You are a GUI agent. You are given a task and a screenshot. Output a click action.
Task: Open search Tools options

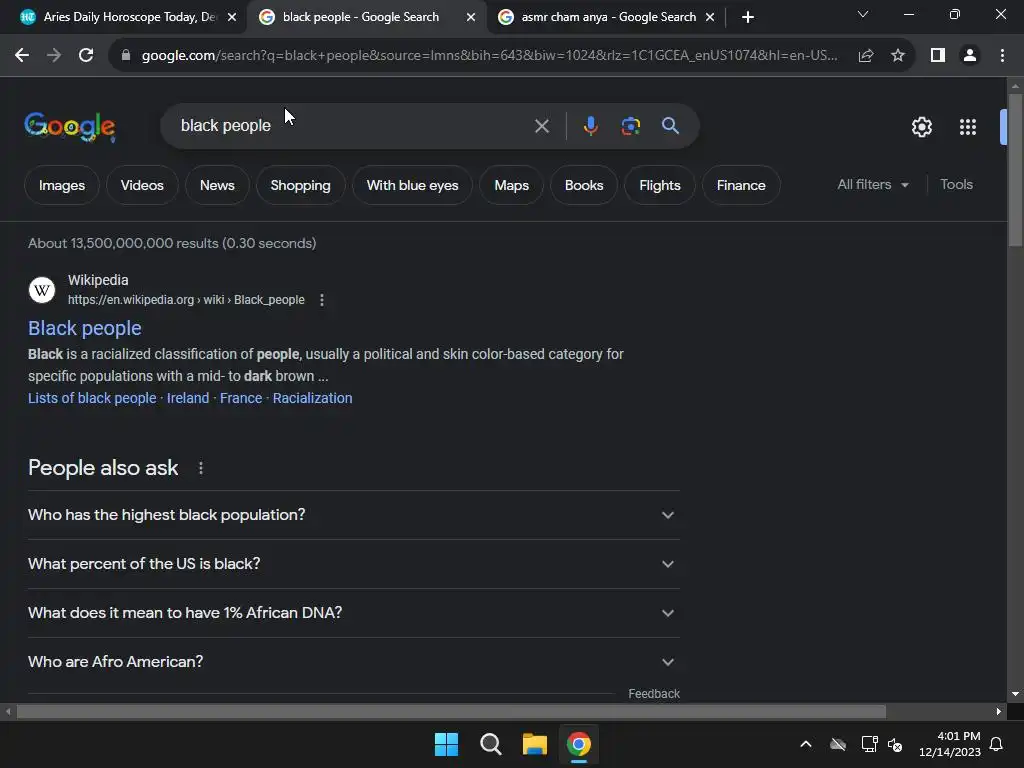[x=956, y=185]
